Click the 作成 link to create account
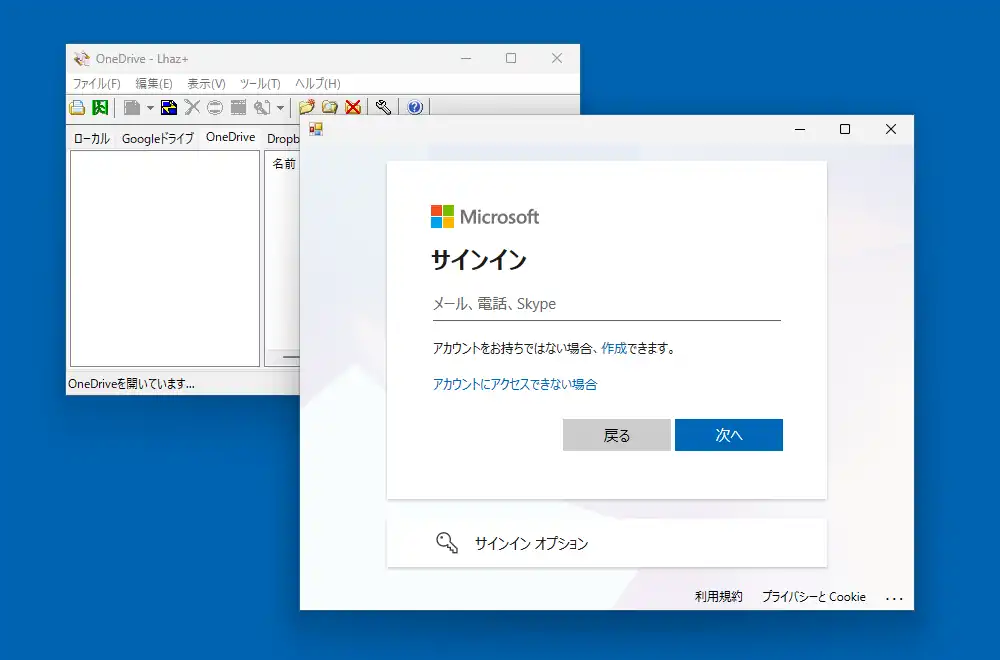This screenshot has width=1000, height=660. pos(614,349)
